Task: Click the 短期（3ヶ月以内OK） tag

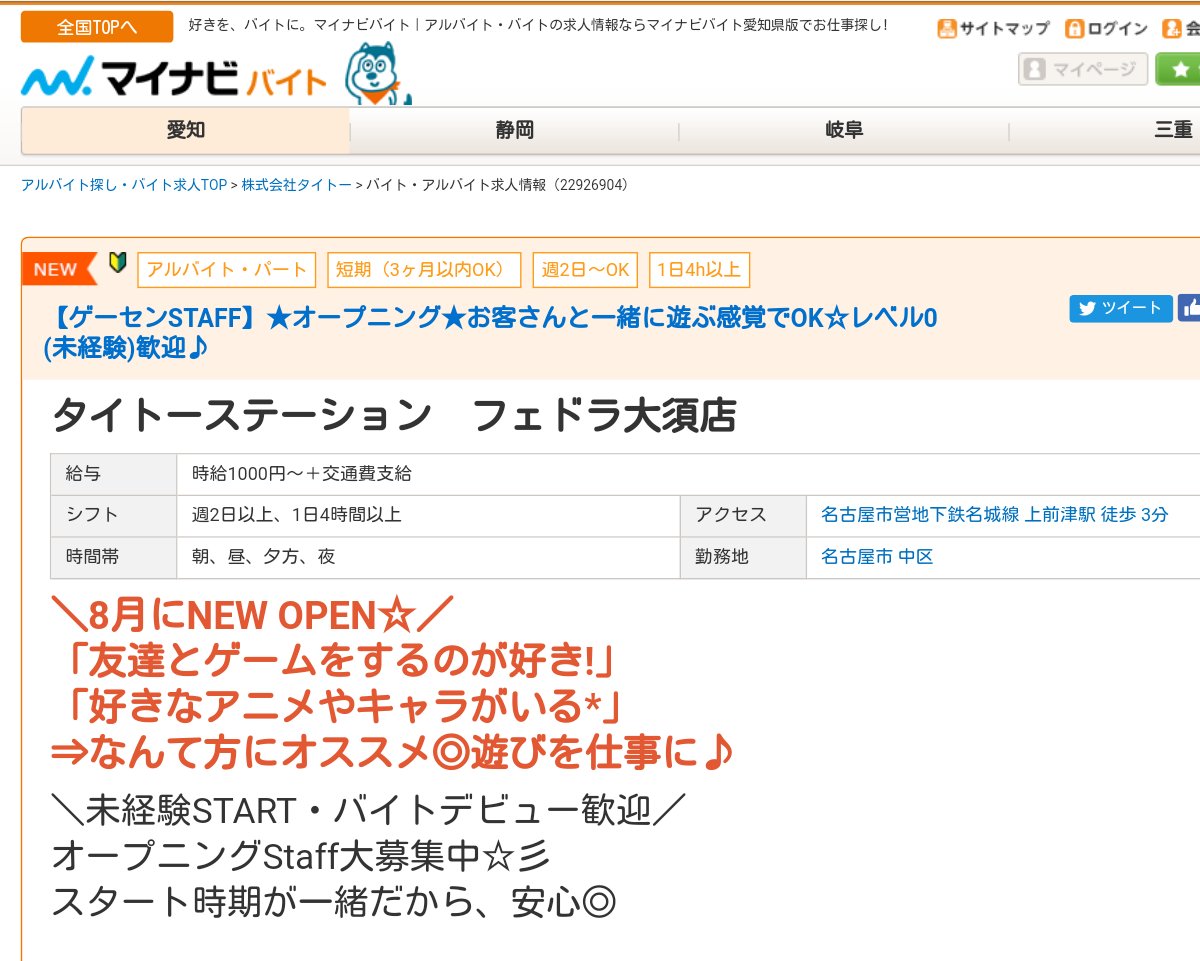Action: click(424, 270)
